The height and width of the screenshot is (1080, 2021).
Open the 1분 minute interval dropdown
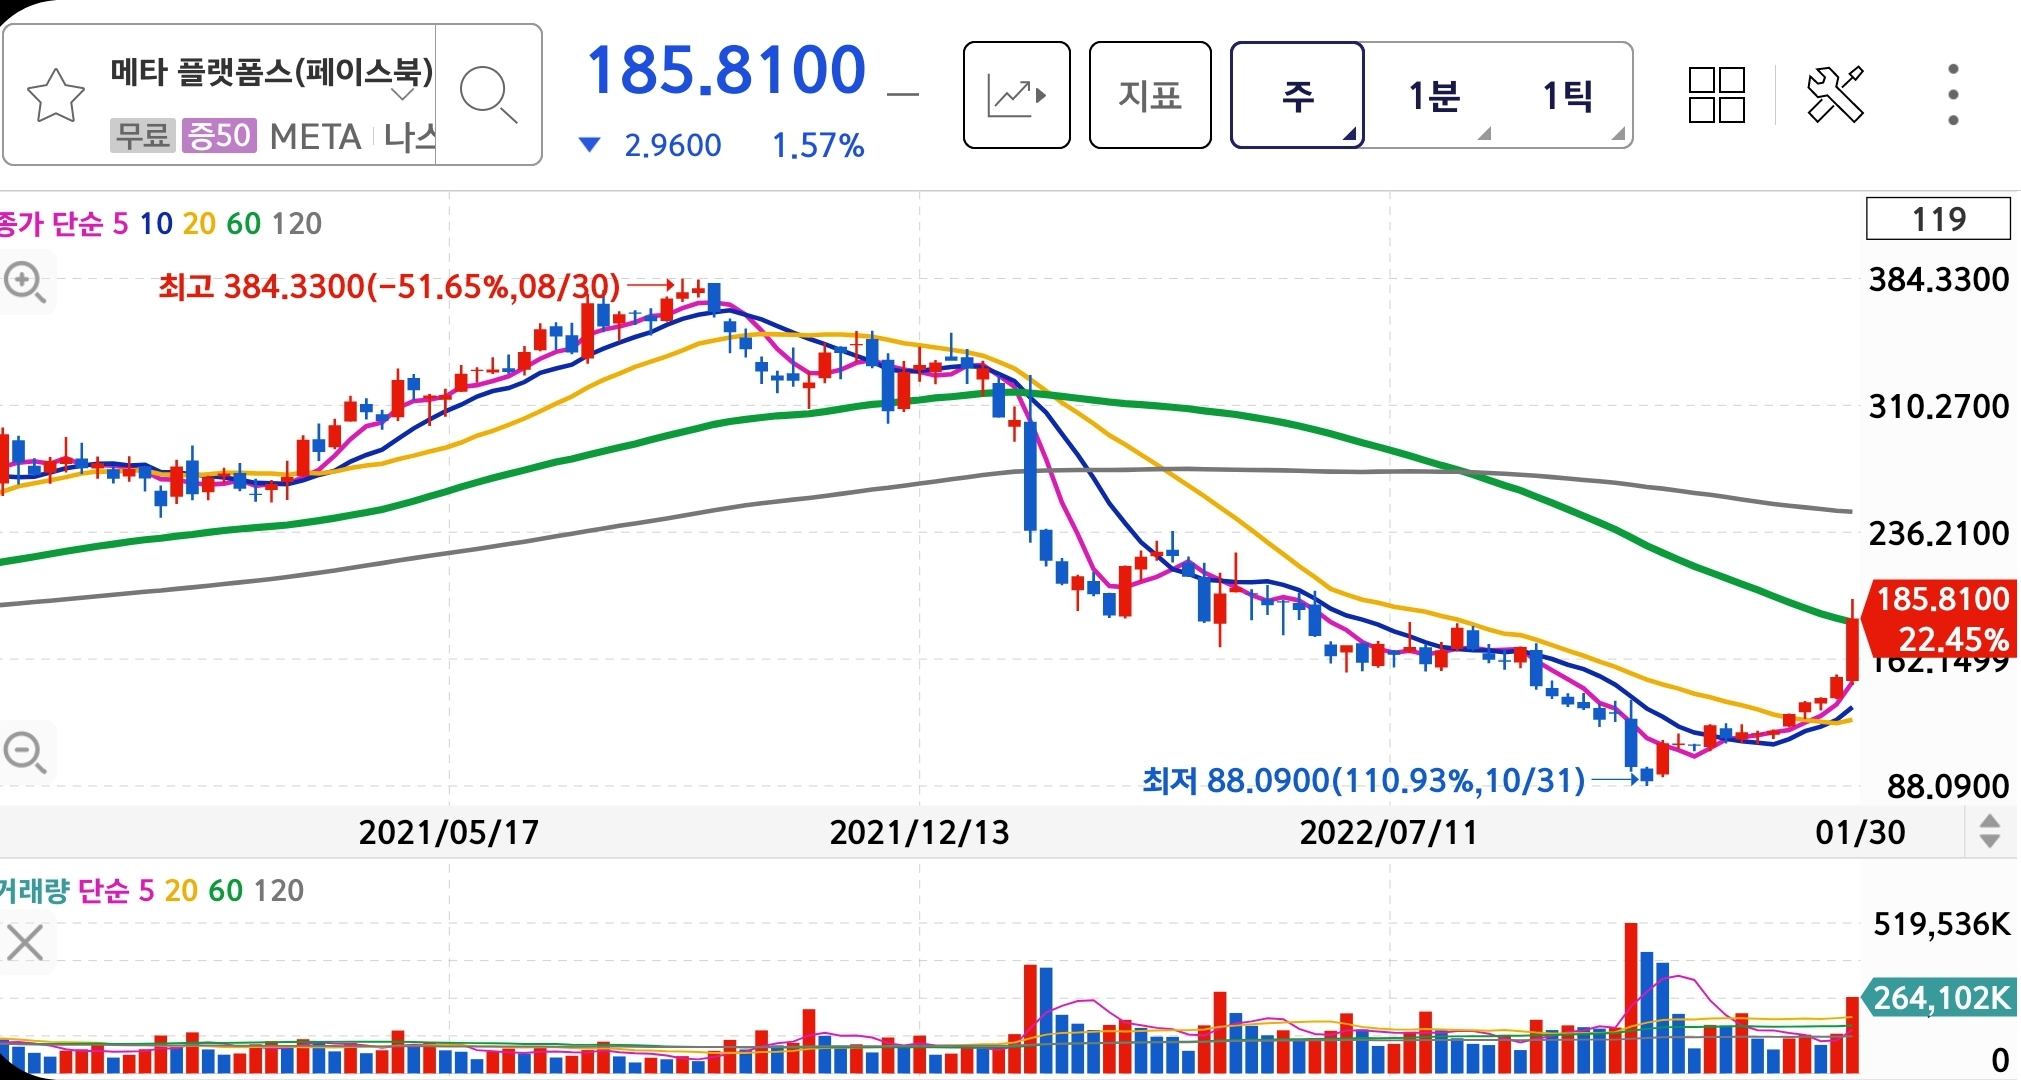point(1434,96)
